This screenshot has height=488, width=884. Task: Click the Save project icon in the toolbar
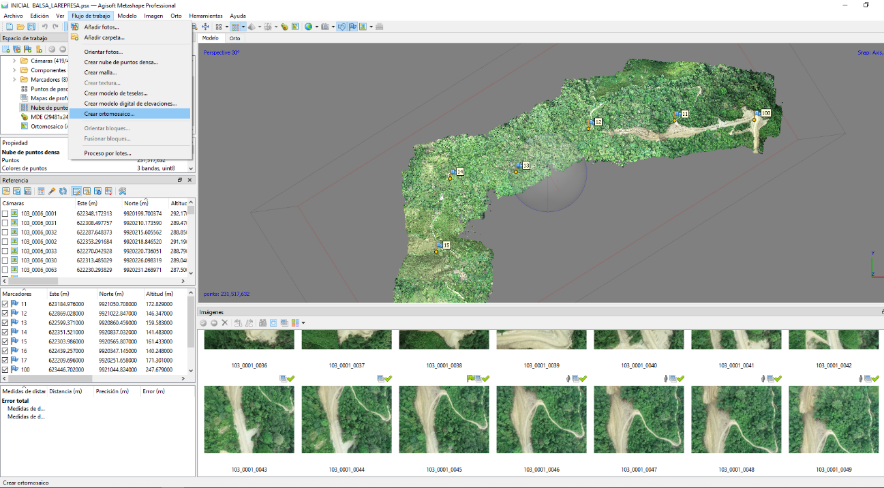tap(30, 27)
